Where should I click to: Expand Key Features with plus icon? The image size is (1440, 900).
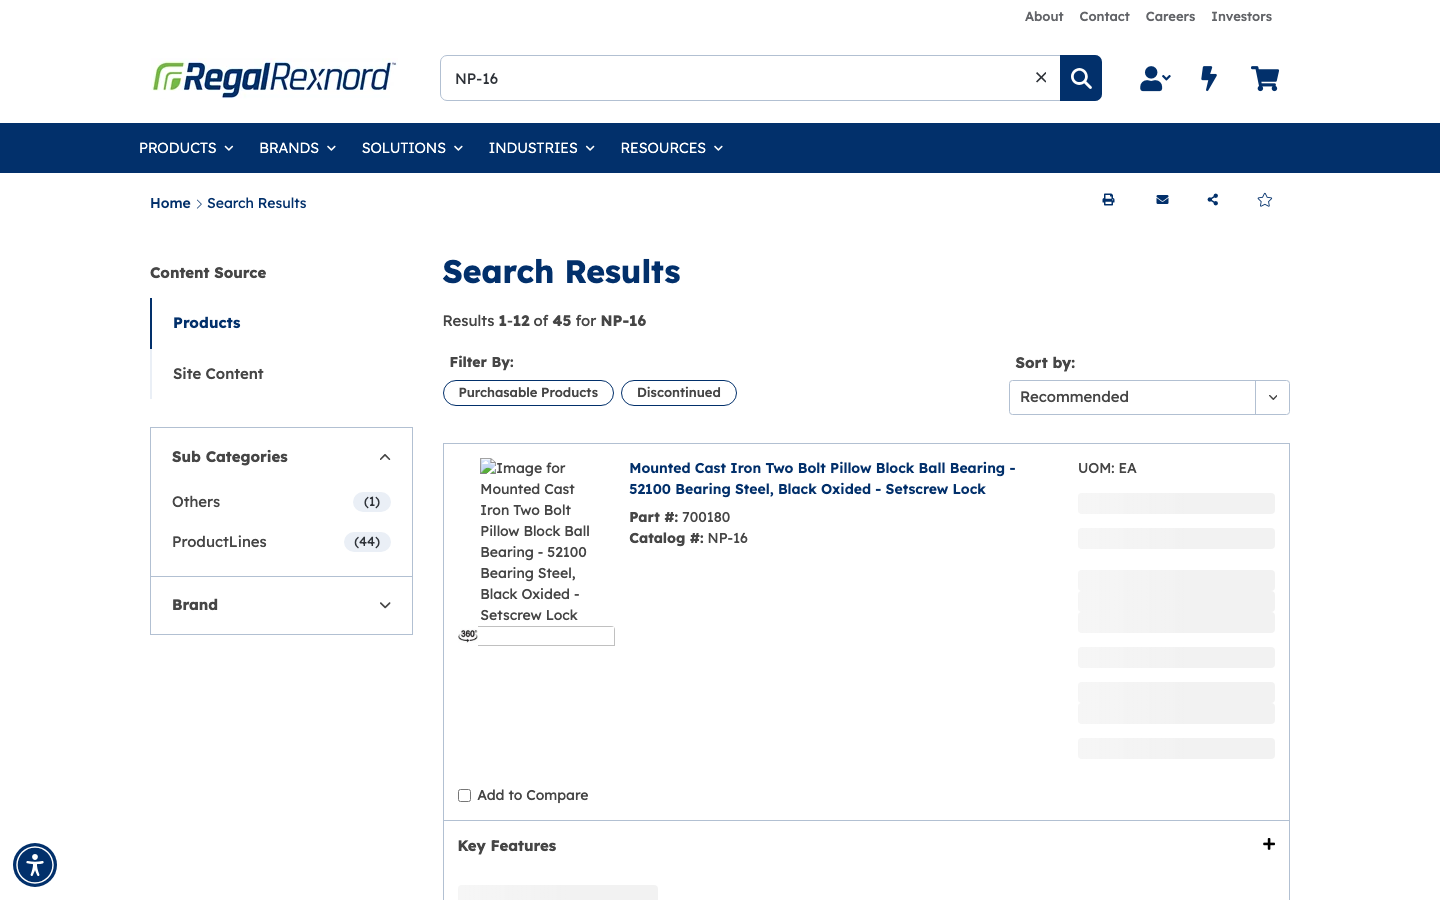[1269, 844]
